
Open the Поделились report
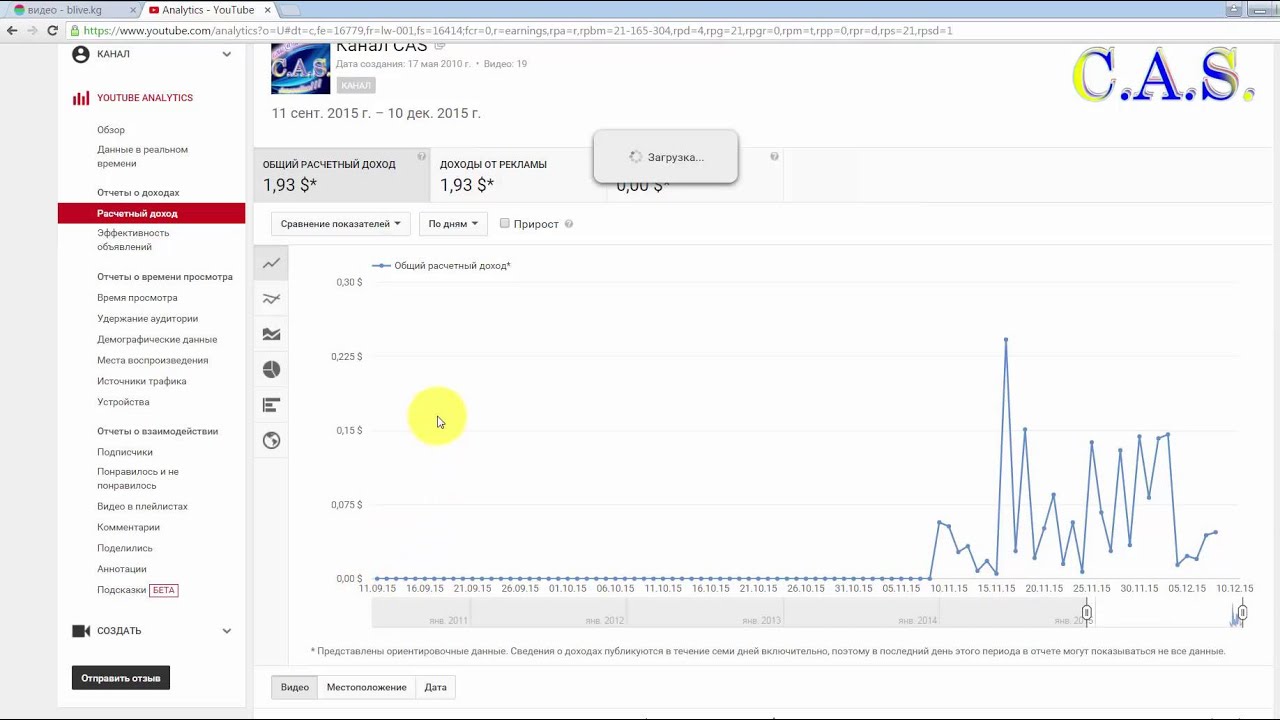125,549
